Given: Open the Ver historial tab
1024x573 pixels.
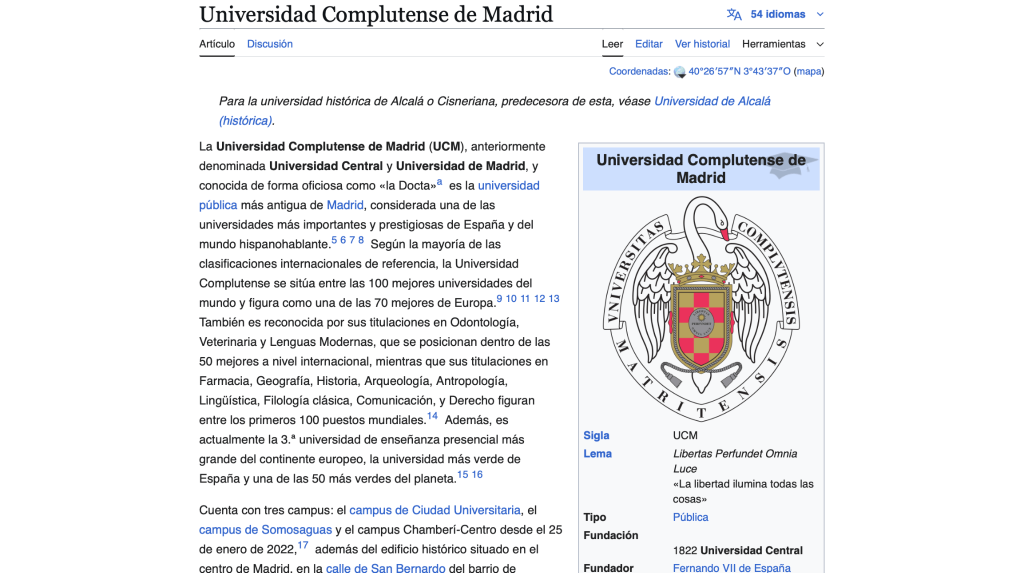Looking at the screenshot, I should point(702,44).
